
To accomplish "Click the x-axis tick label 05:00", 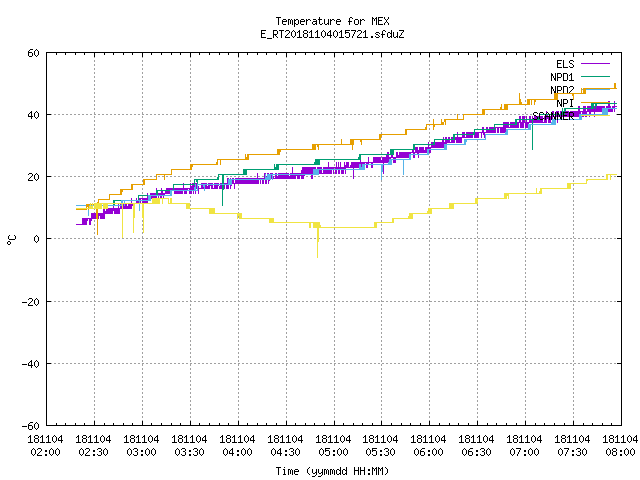I will 333,453.
